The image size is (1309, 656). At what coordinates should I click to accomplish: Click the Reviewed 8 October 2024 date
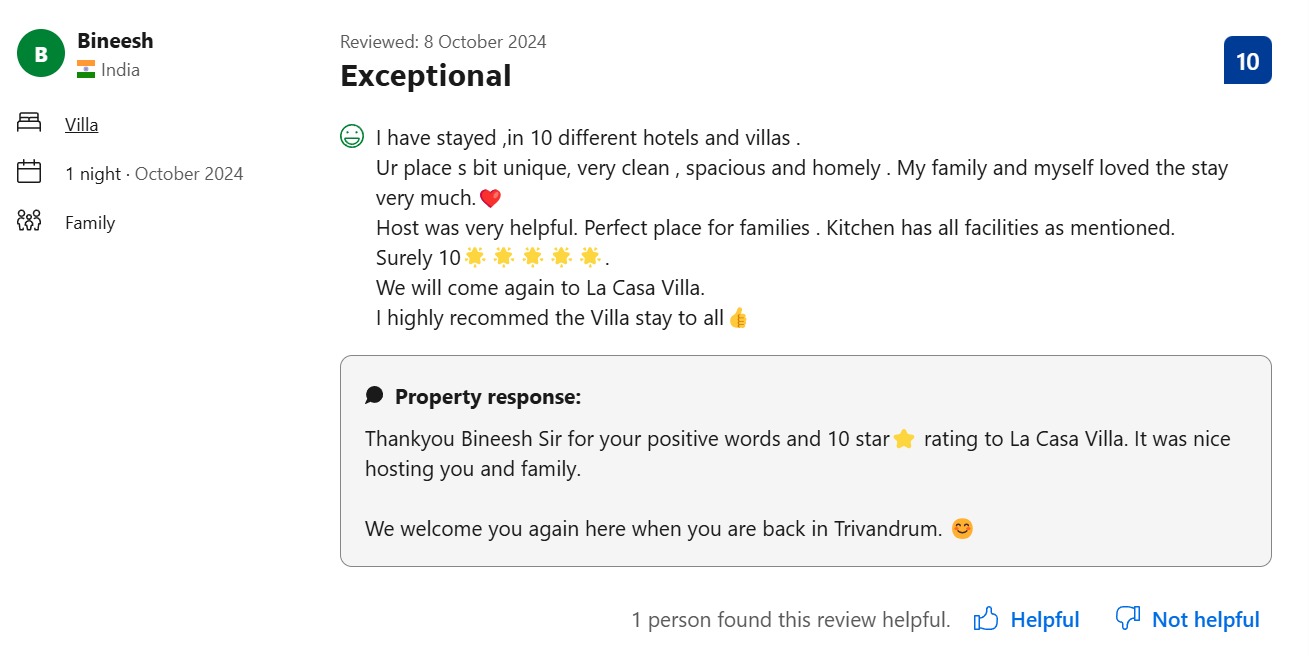pos(443,42)
